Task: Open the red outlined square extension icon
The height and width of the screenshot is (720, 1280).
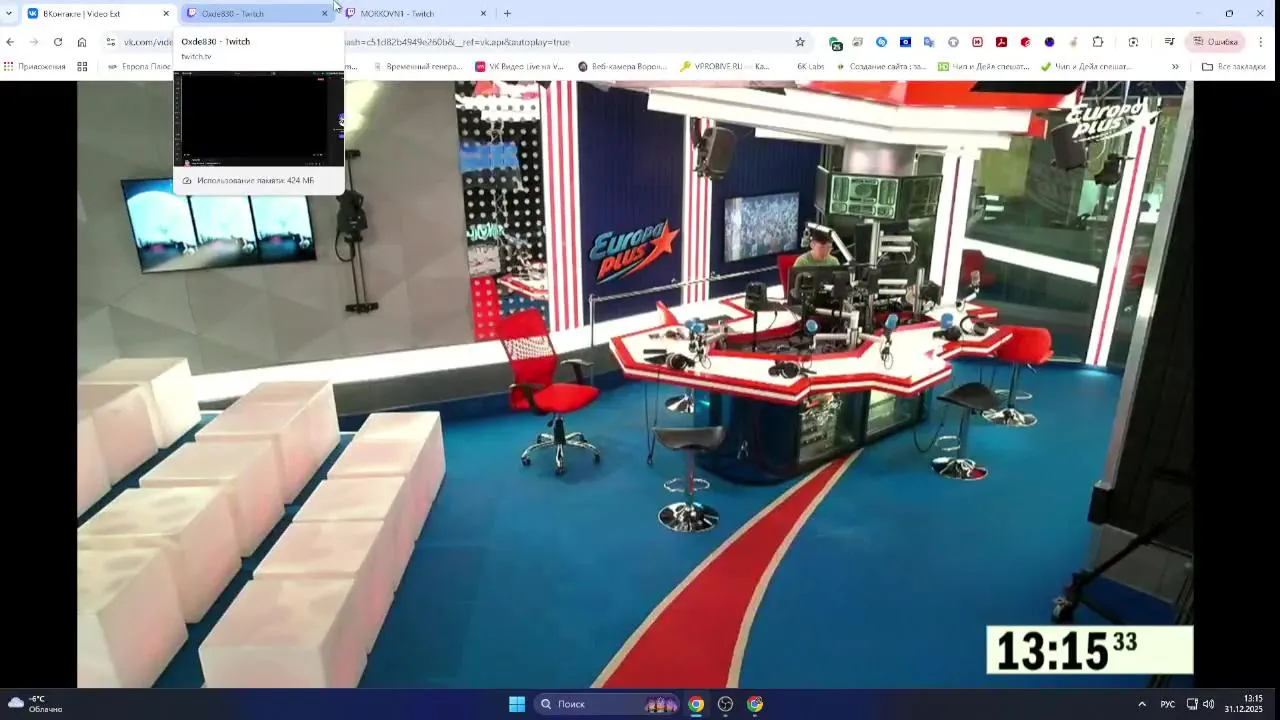Action: [977, 42]
